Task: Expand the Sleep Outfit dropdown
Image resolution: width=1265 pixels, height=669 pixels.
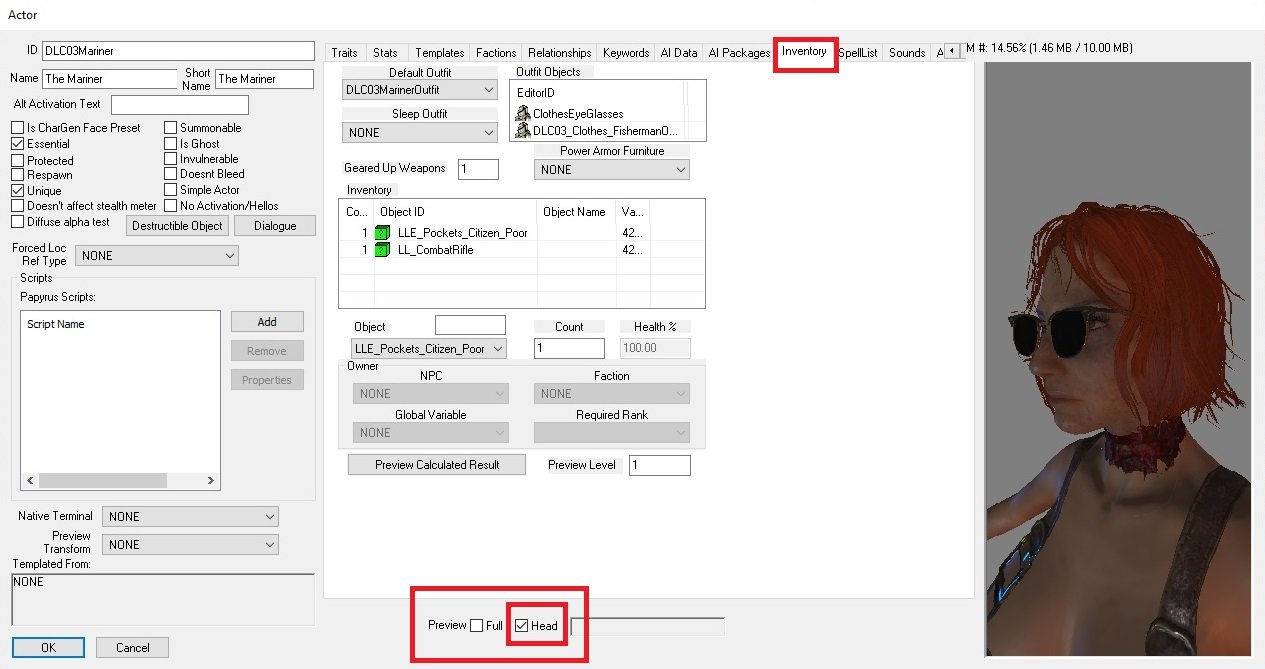Action: (x=419, y=133)
